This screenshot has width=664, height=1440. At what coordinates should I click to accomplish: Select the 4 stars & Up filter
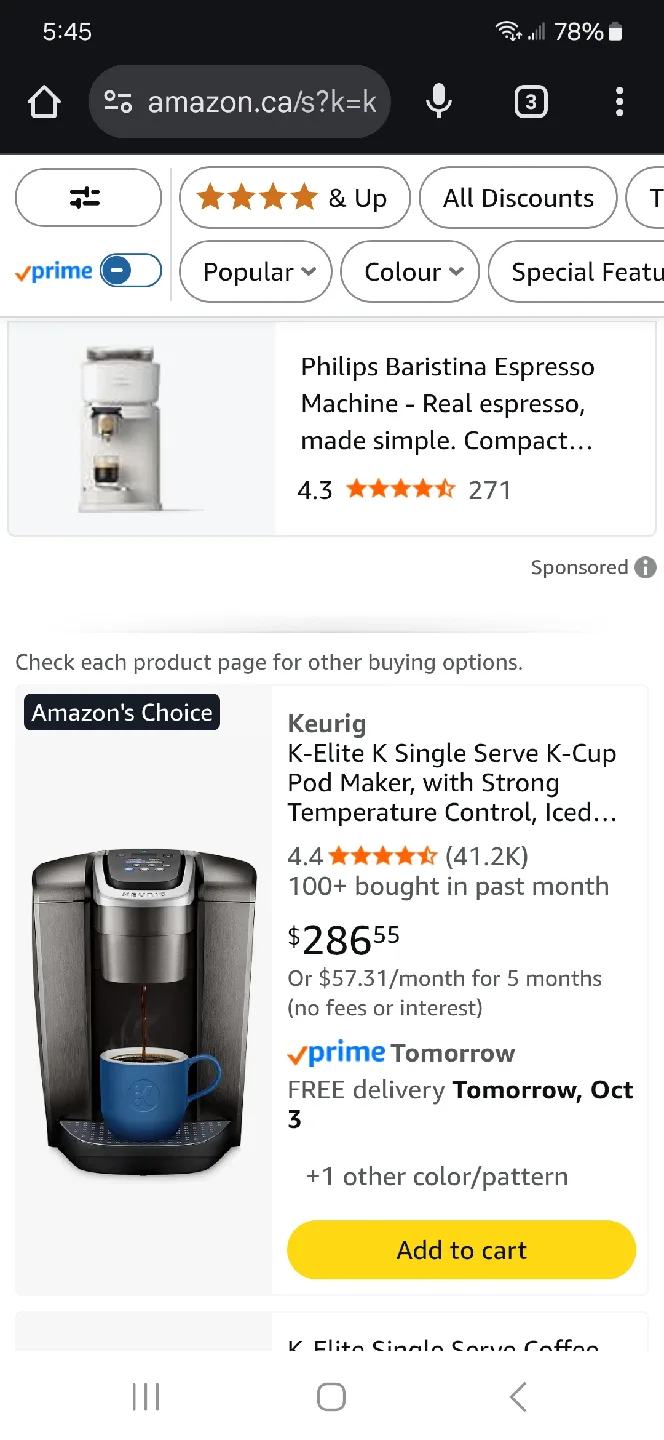click(294, 197)
